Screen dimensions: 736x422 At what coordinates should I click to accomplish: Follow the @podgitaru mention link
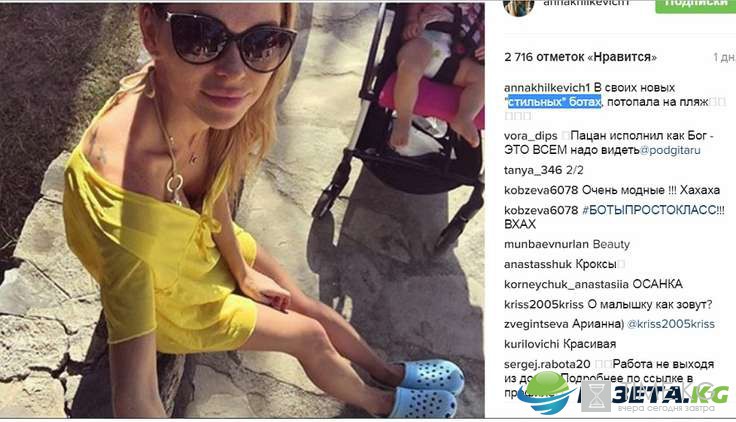click(670, 150)
